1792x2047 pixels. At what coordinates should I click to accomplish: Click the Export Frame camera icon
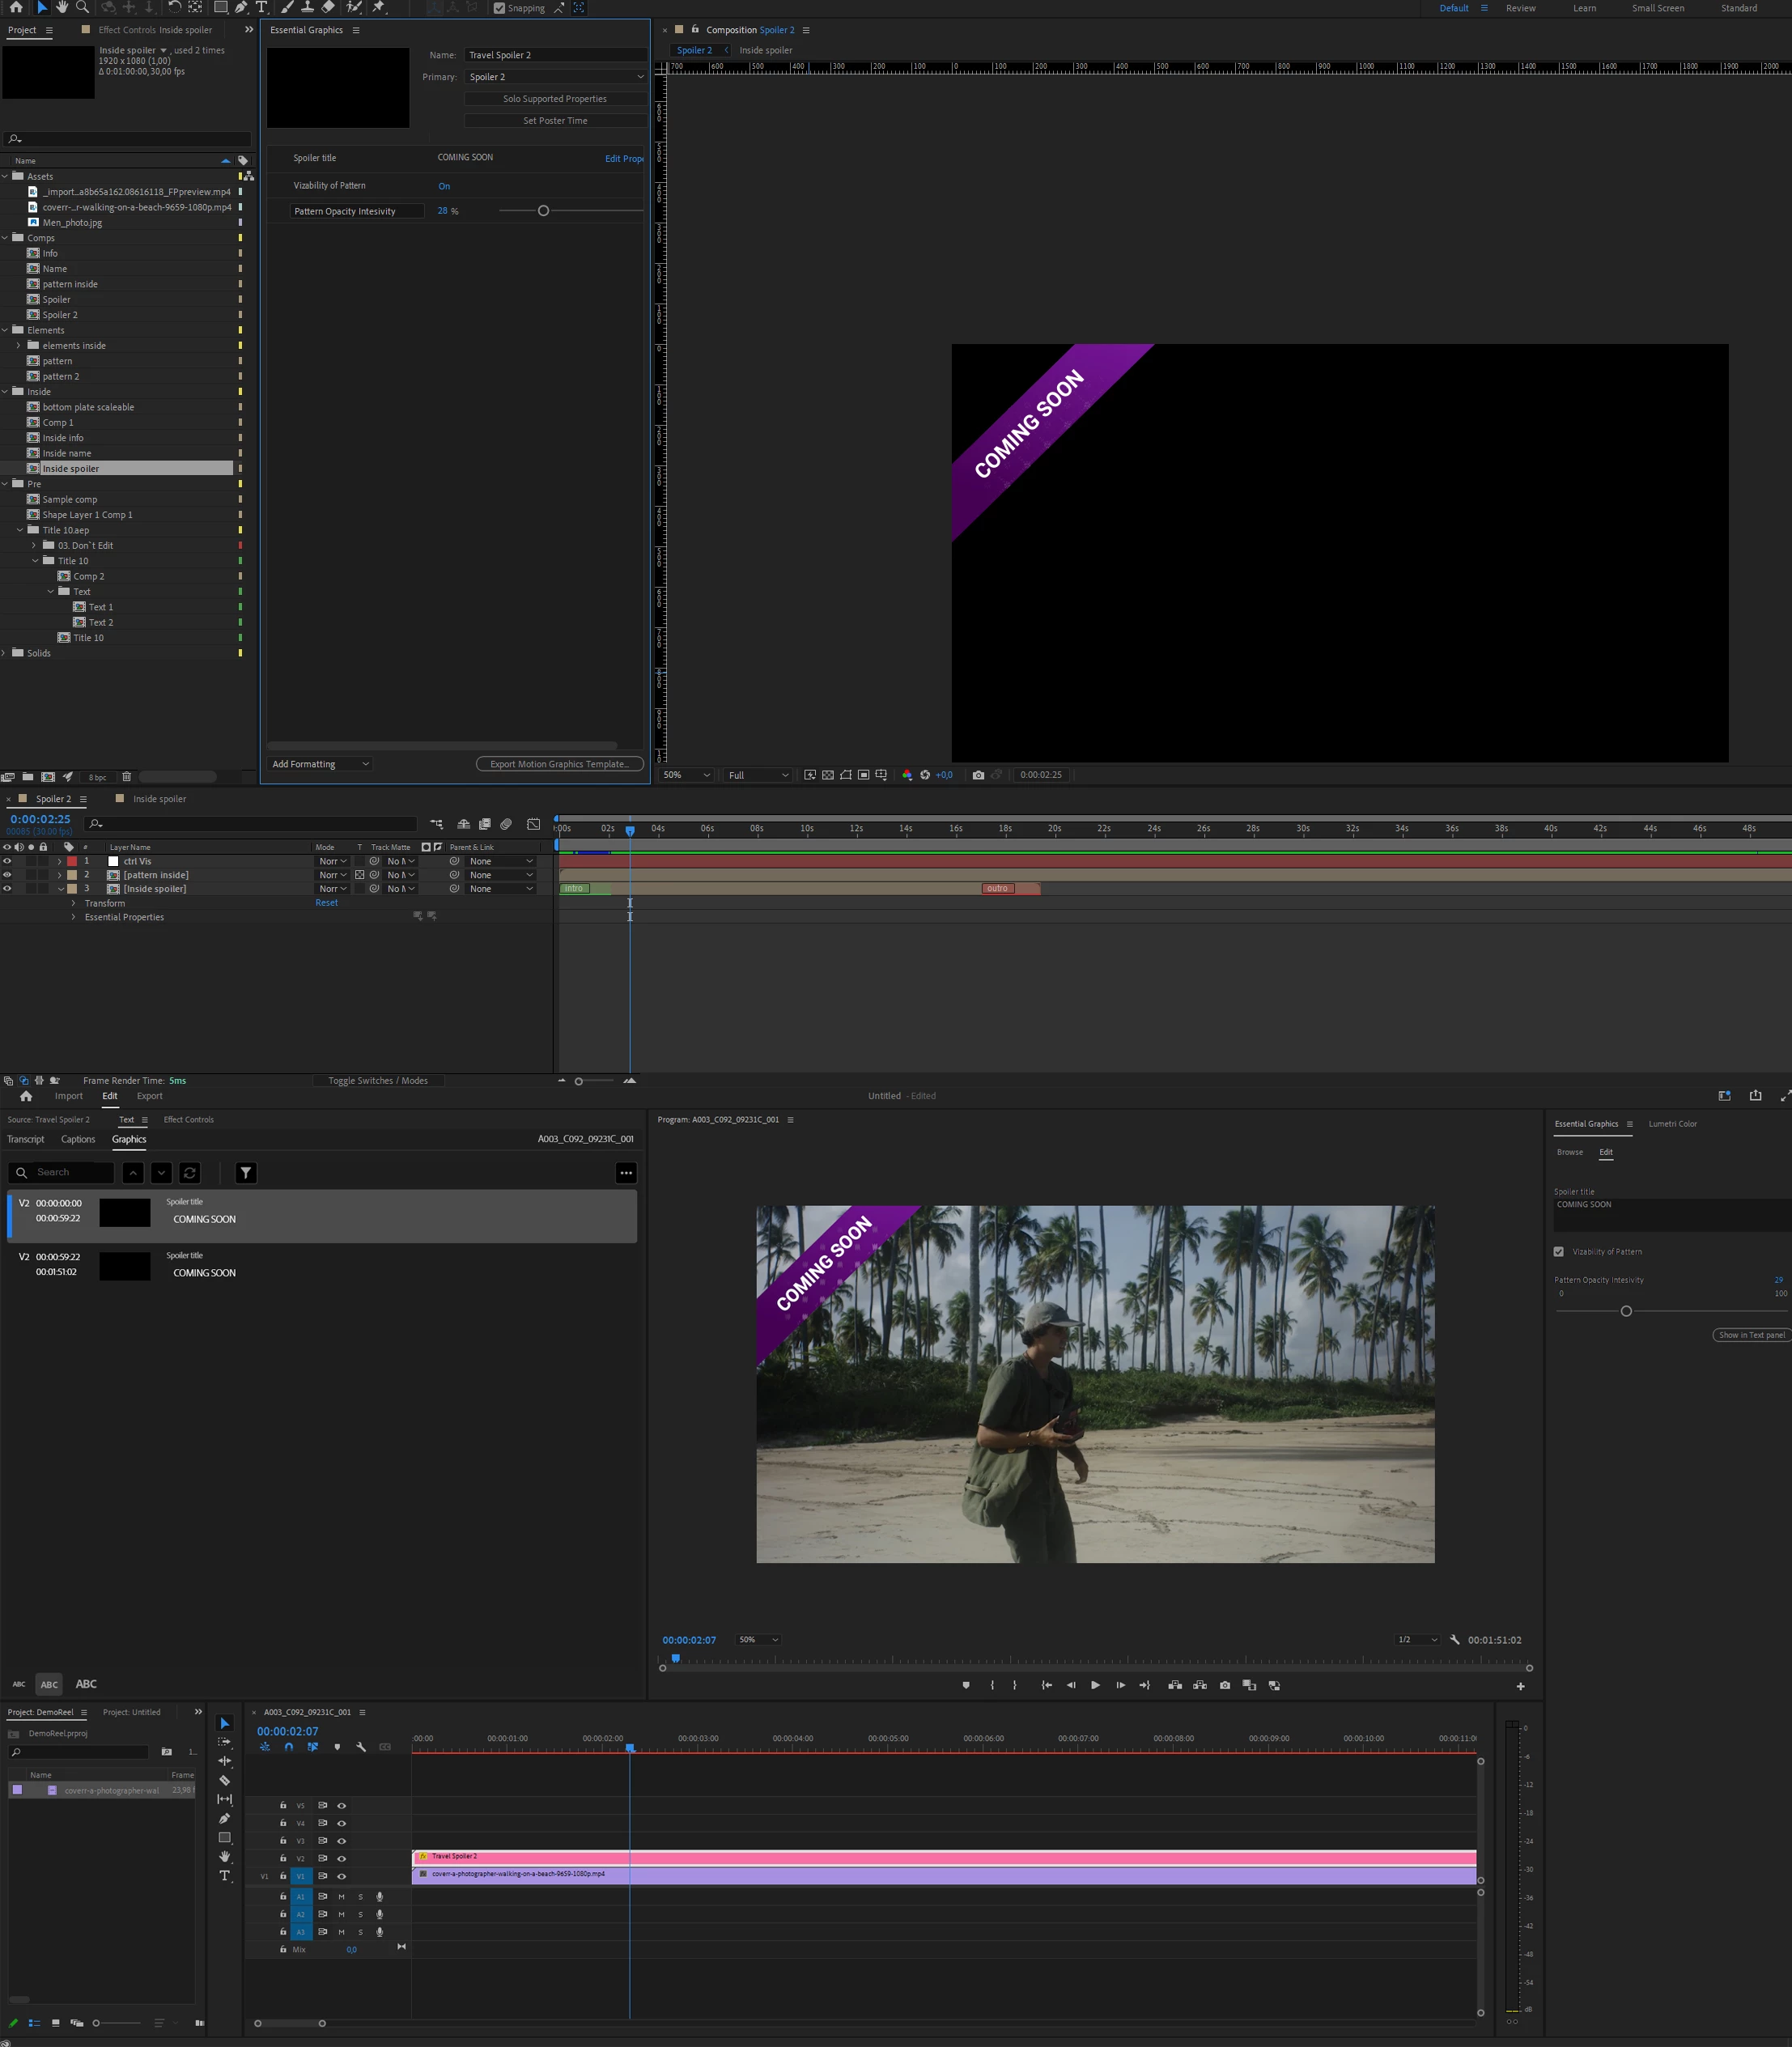click(1225, 1685)
